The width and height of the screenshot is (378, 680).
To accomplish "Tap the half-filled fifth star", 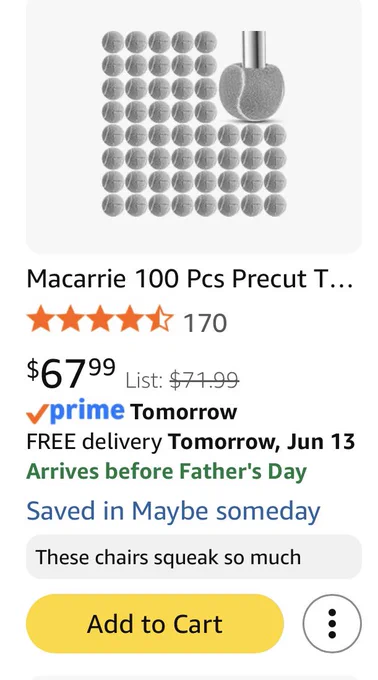I will pos(159,319).
